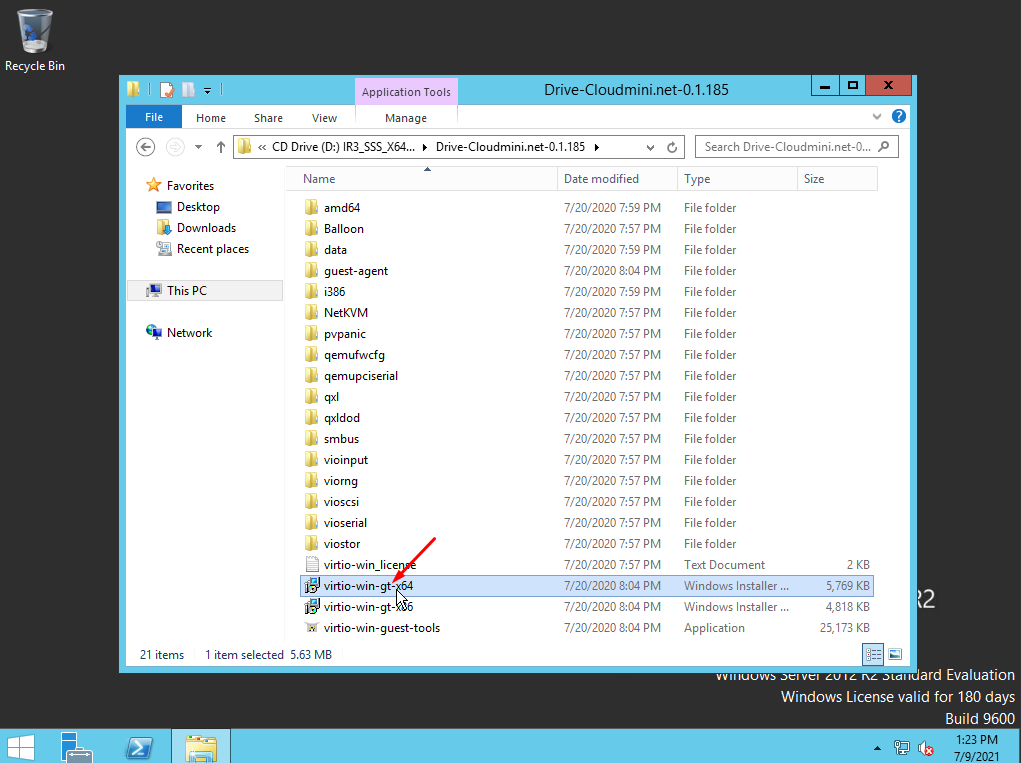Viewport: 1021px width, 763px height.
Task: Click the Search Drive-Cloudmini.net box
Action: pyautogui.click(x=796, y=147)
